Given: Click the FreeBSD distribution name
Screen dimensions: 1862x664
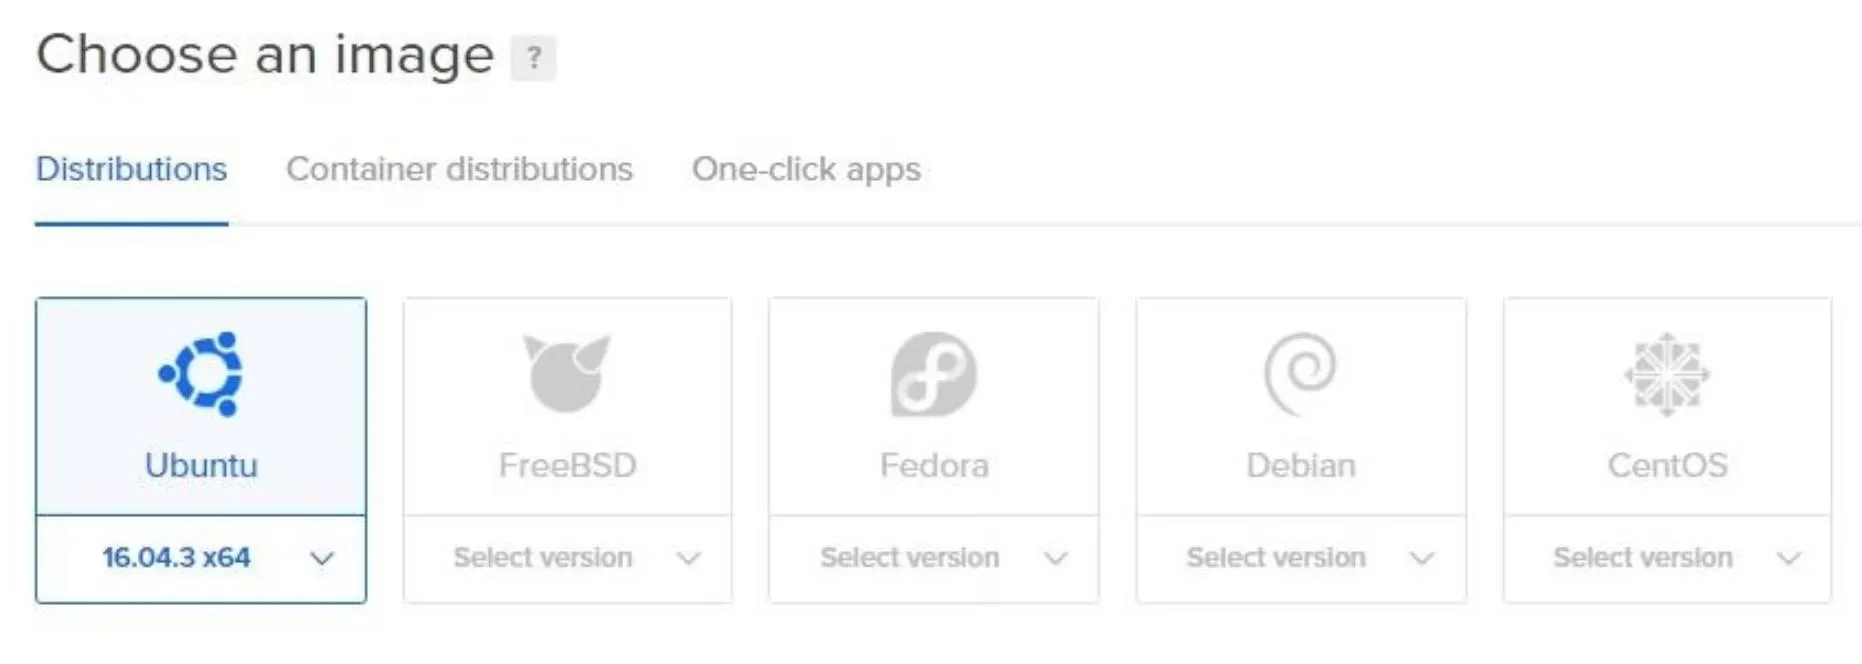Looking at the screenshot, I should coord(567,465).
